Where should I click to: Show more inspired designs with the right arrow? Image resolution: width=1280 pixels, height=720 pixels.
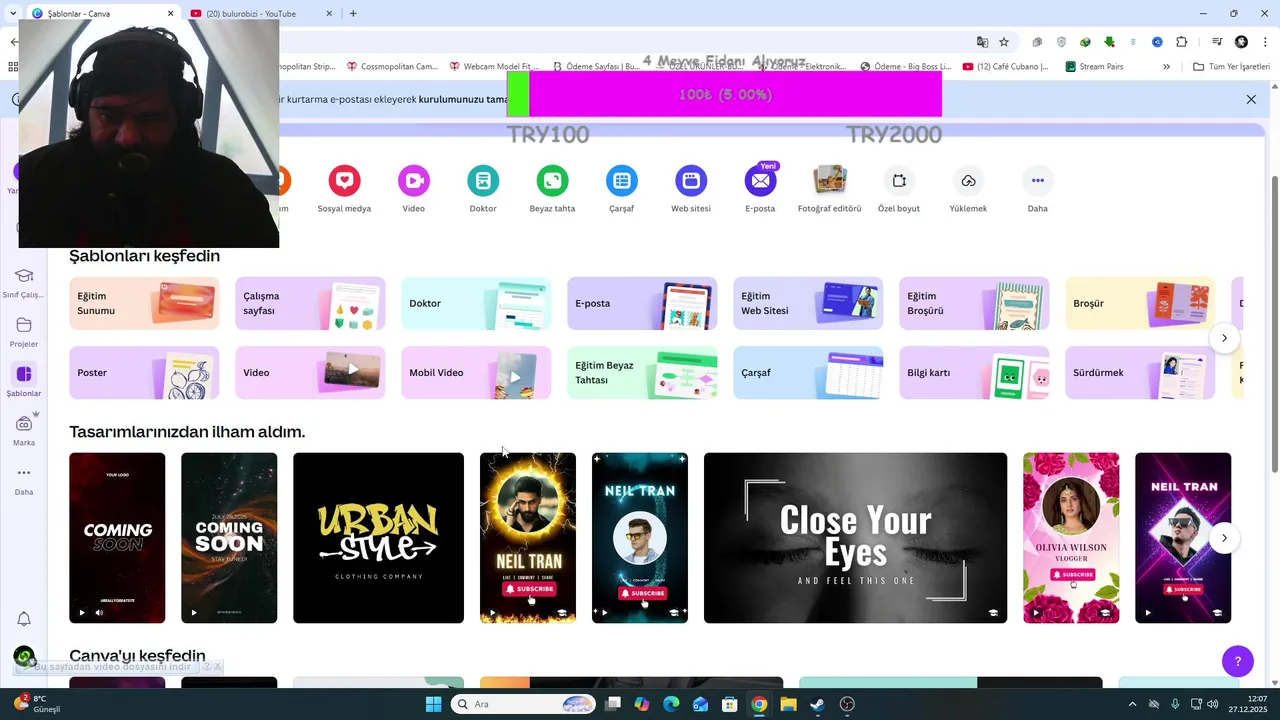coord(1224,538)
